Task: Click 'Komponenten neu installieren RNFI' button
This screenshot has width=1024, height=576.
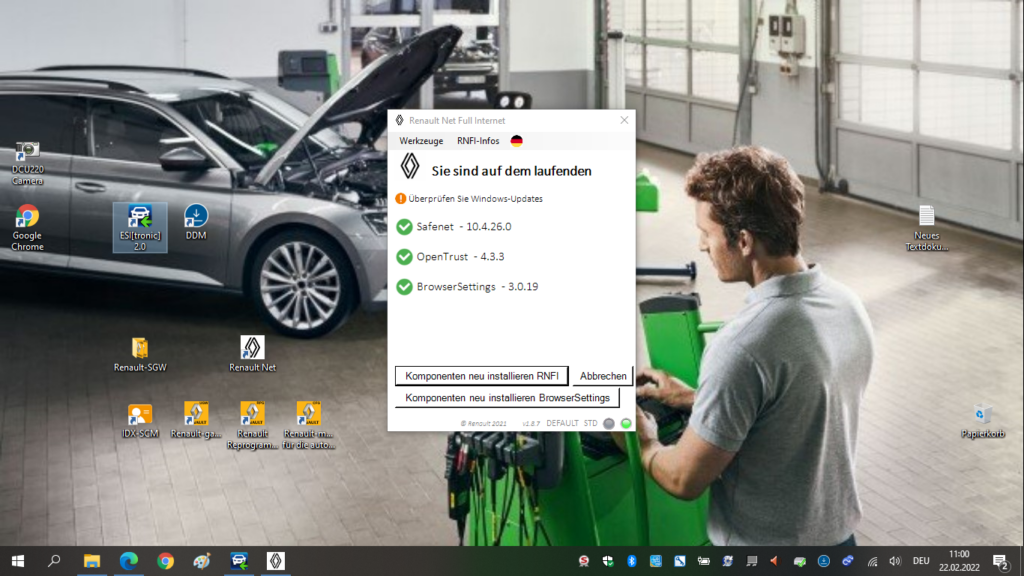Action: (x=481, y=376)
